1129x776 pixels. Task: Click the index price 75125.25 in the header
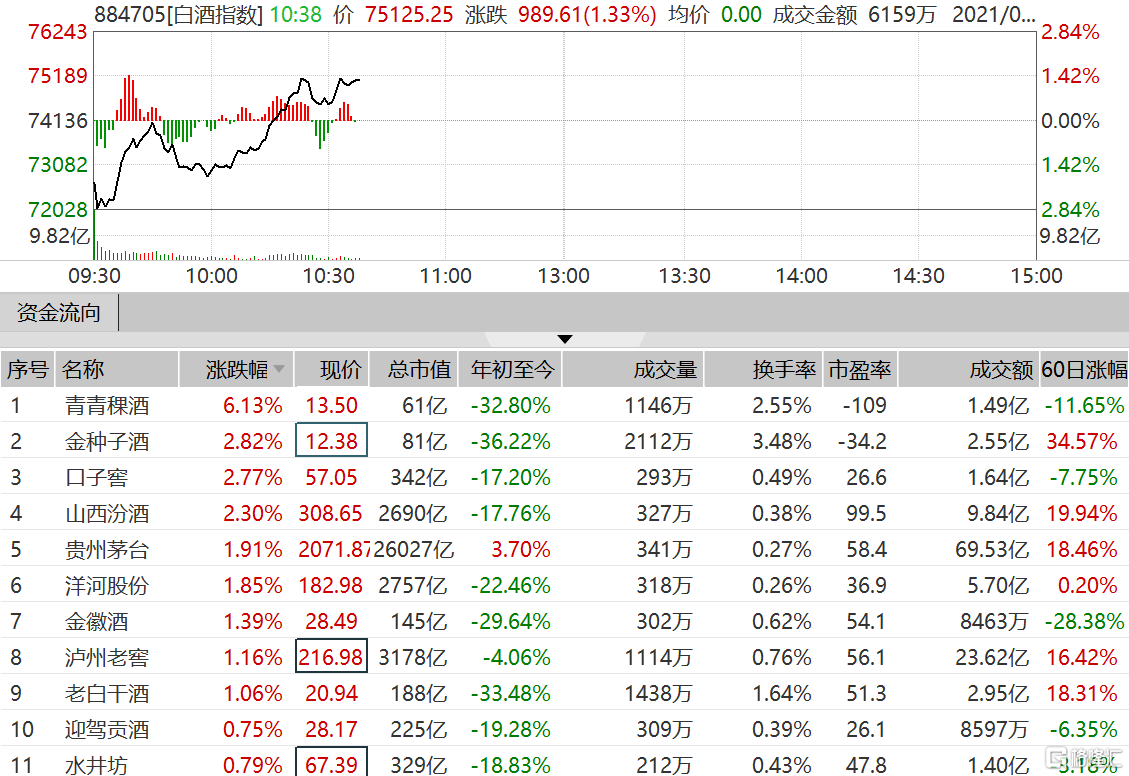click(x=409, y=14)
